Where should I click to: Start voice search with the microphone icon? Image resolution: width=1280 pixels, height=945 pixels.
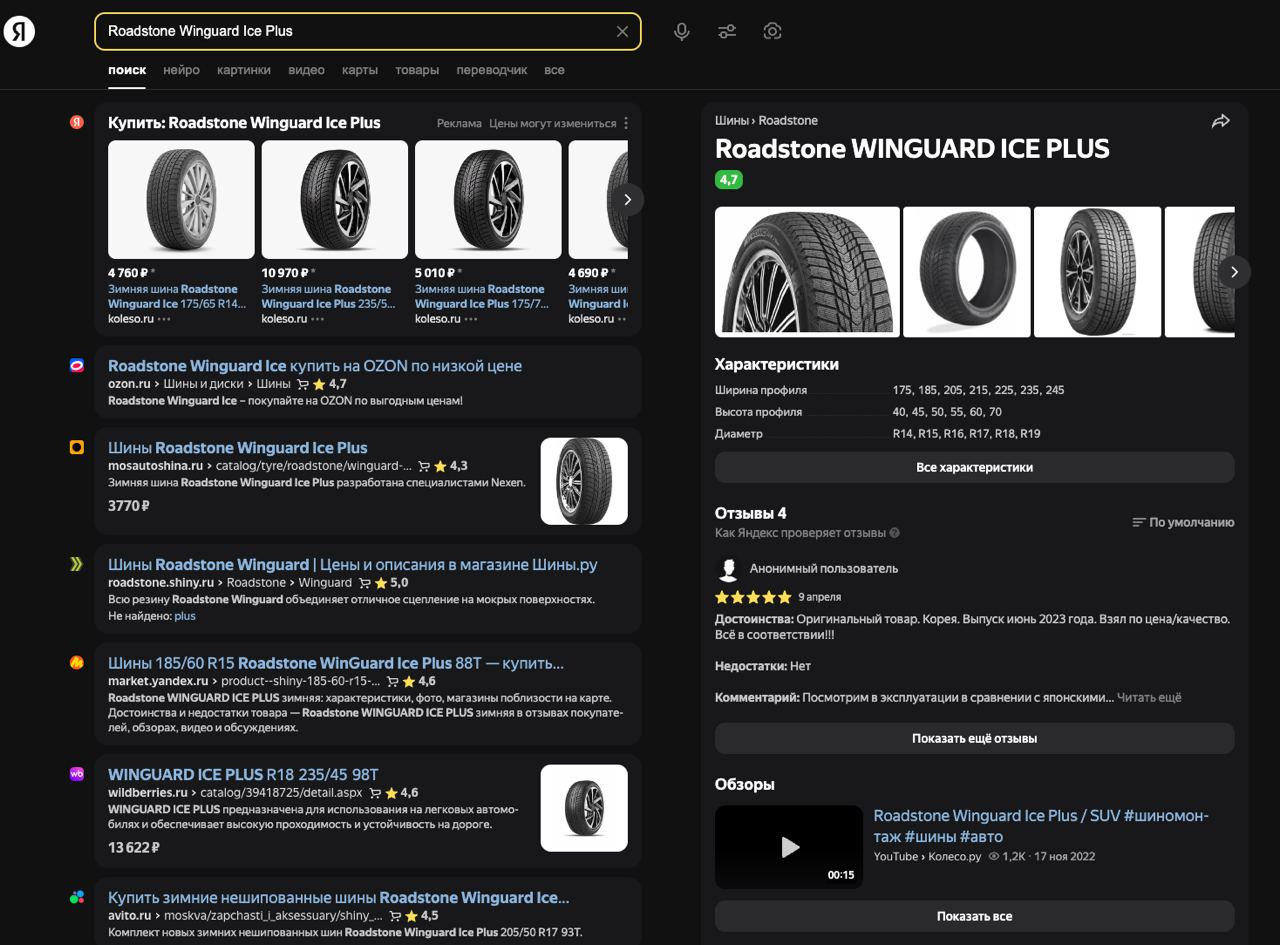pyautogui.click(x=681, y=31)
